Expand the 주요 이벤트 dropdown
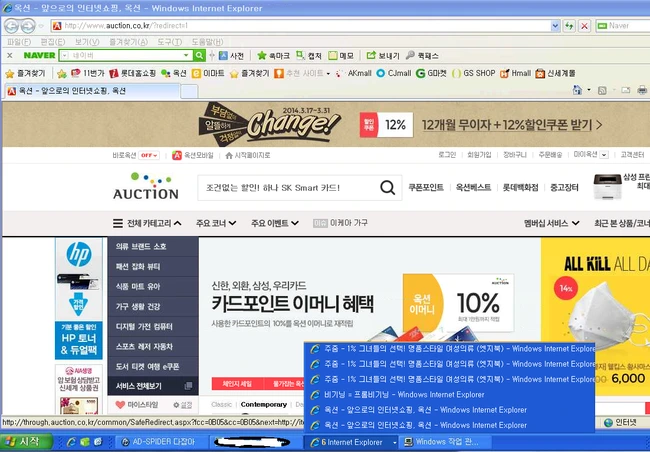650x452 pixels. [275, 223]
